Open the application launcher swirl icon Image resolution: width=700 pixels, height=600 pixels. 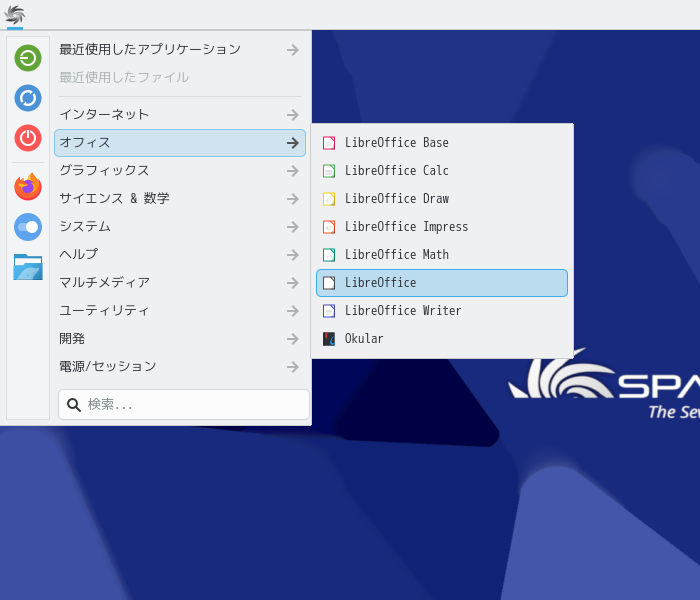click(x=15, y=15)
